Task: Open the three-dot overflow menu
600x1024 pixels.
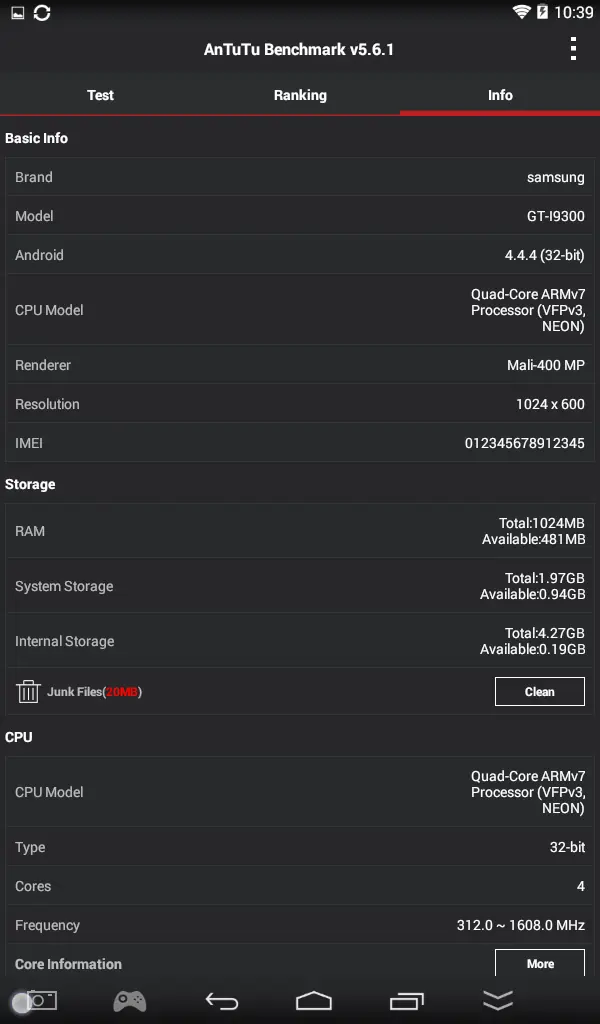Action: [x=573, y=49]
